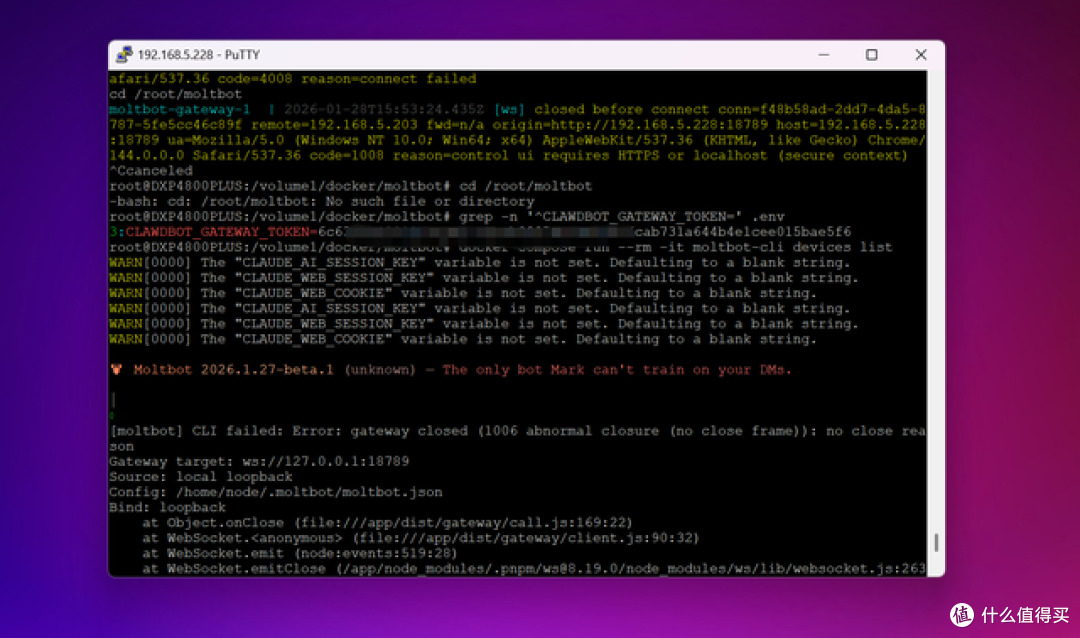Click "Config: /home/node/.moltbot/moltbot.json" line
This screenshot has width=1080, height=638.
pyautogui.click(x=276, y=492)
